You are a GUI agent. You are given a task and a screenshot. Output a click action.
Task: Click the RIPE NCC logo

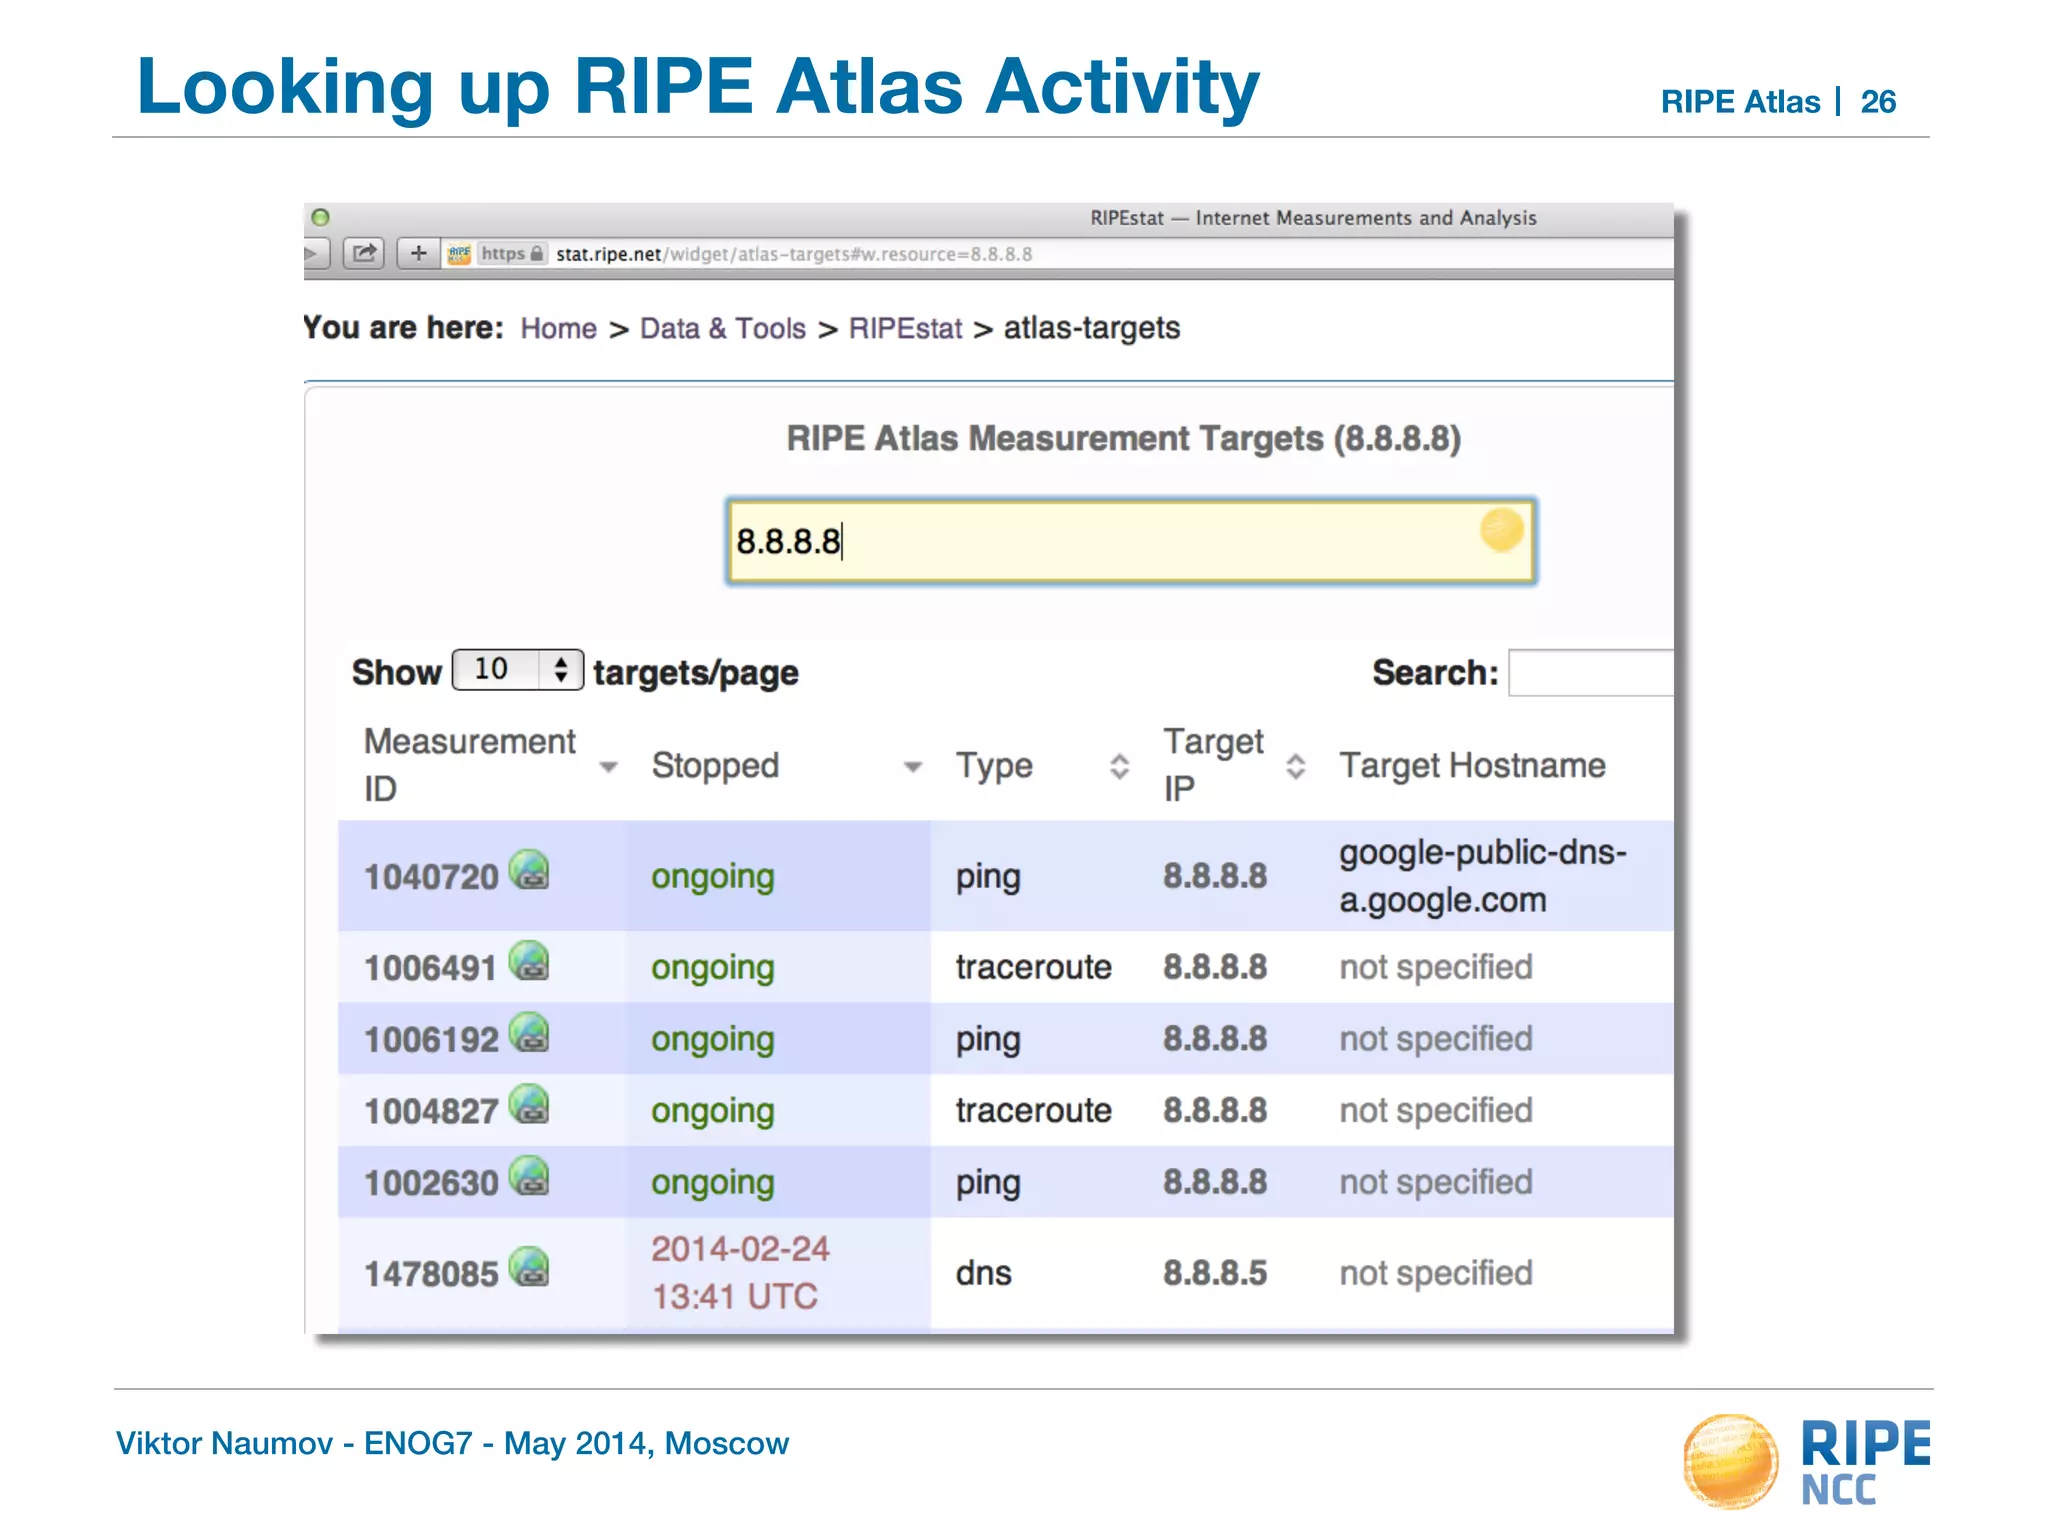[x=1808, y=1462]
